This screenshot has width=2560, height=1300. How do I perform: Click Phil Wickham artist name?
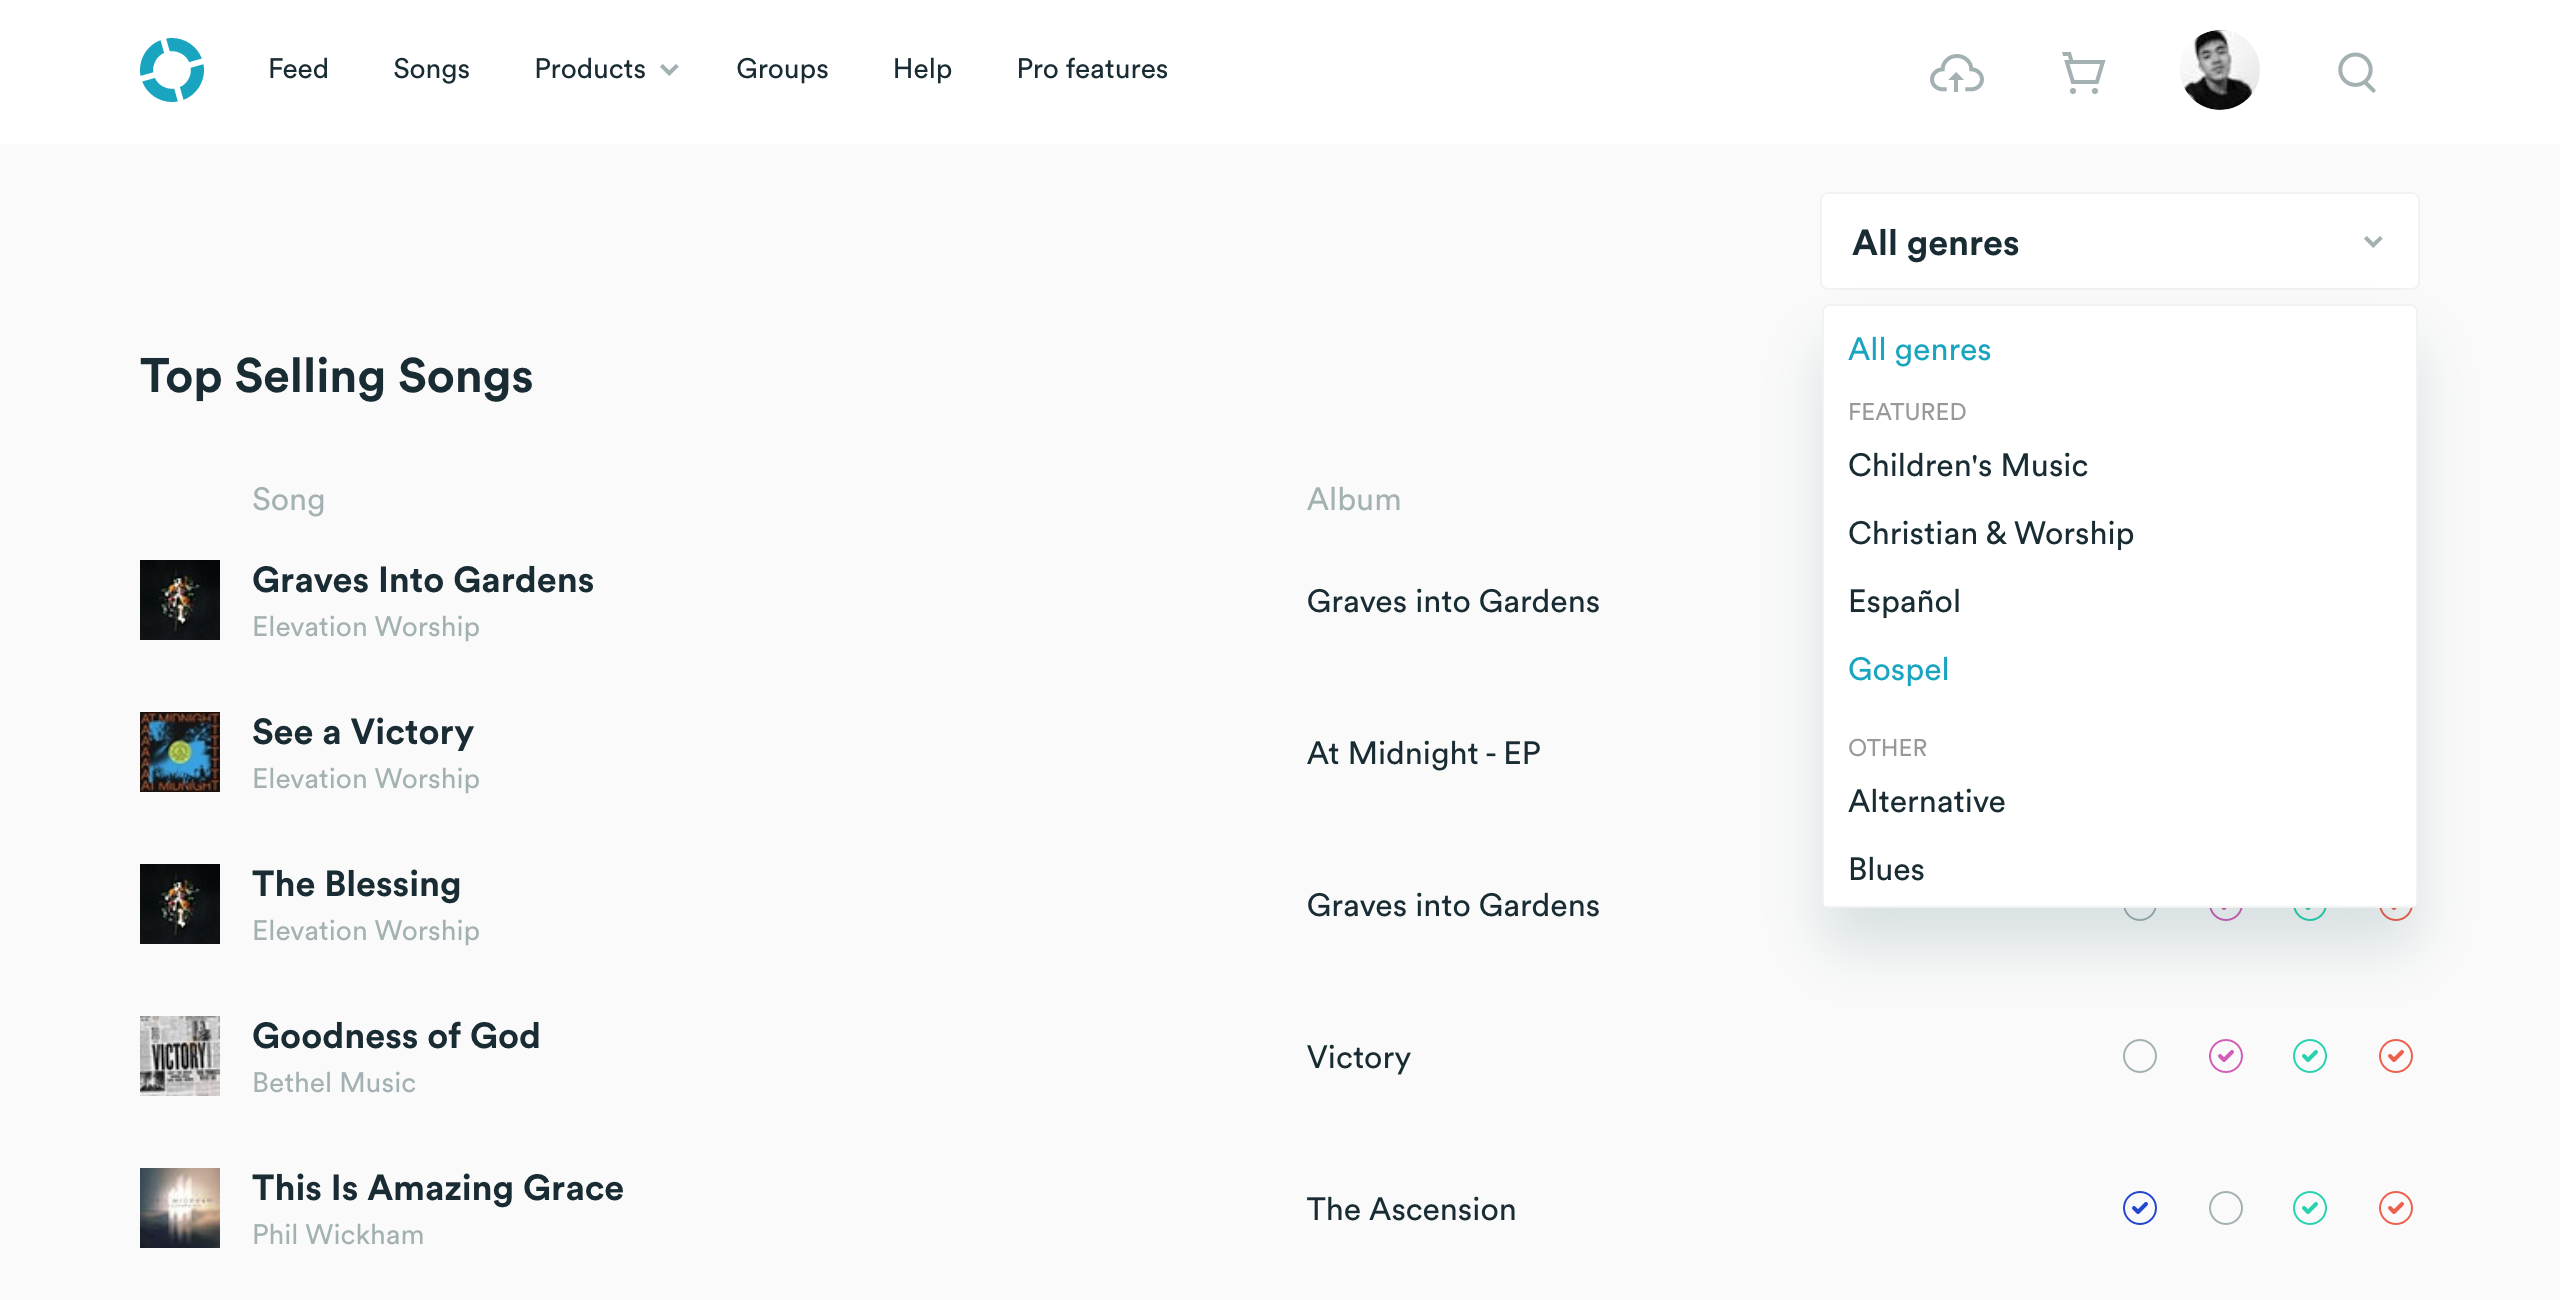point(338,1234)
